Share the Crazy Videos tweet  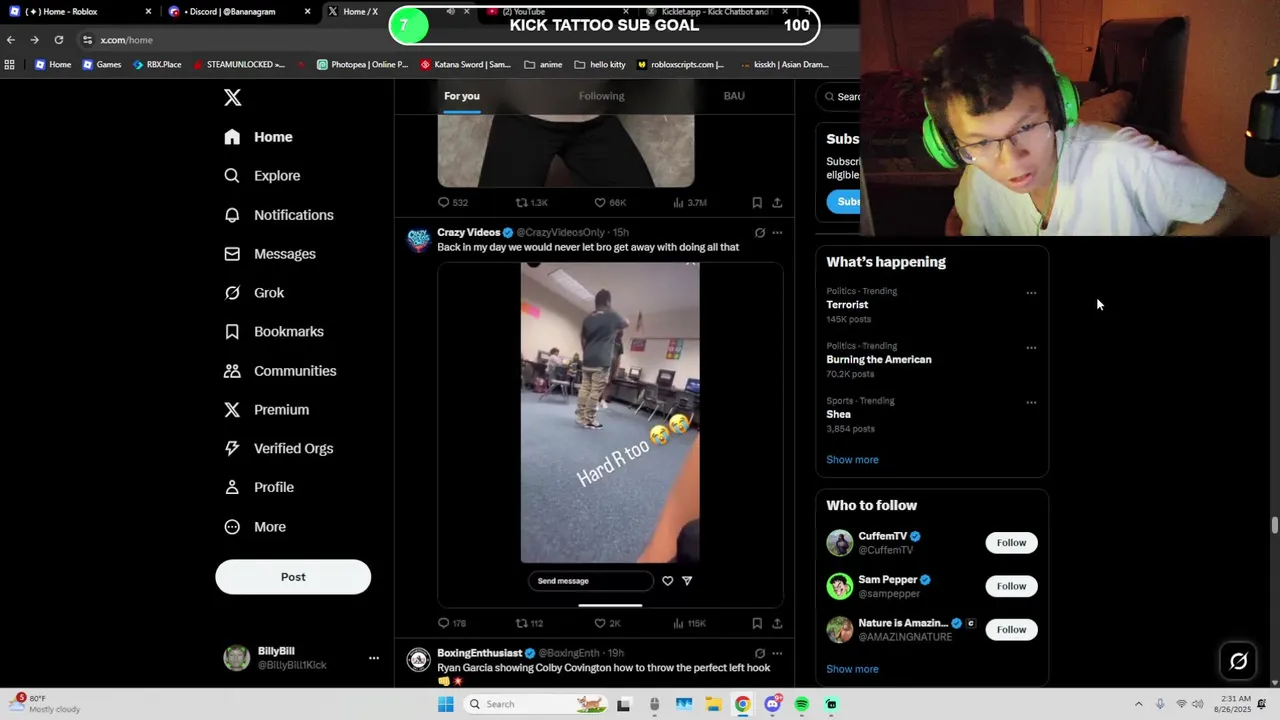click(777, 623)
